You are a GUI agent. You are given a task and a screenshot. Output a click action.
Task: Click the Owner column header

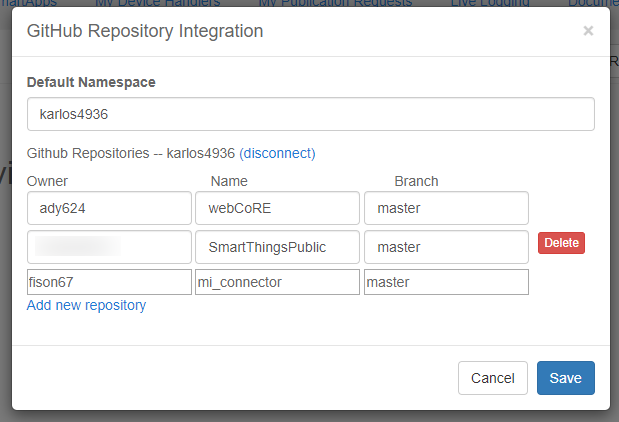pyautogui.click(x=47, y=181)
